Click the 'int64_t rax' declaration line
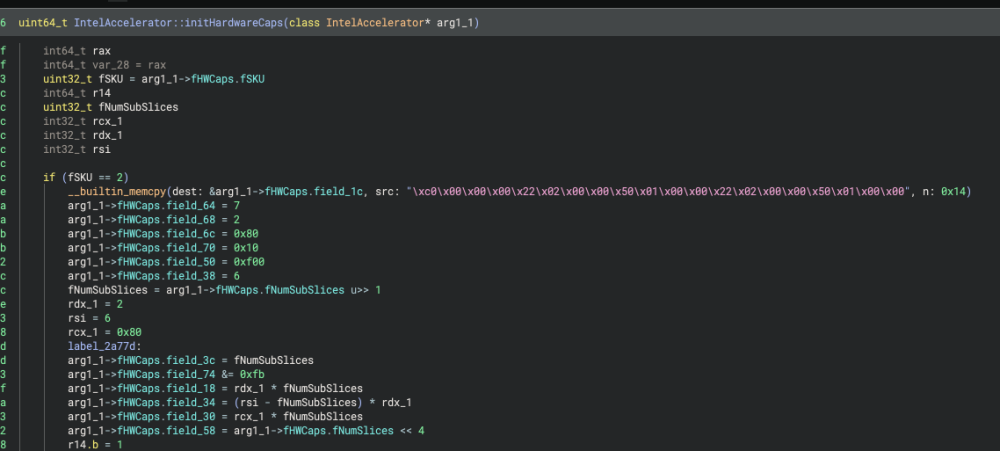 click(77, 51)
